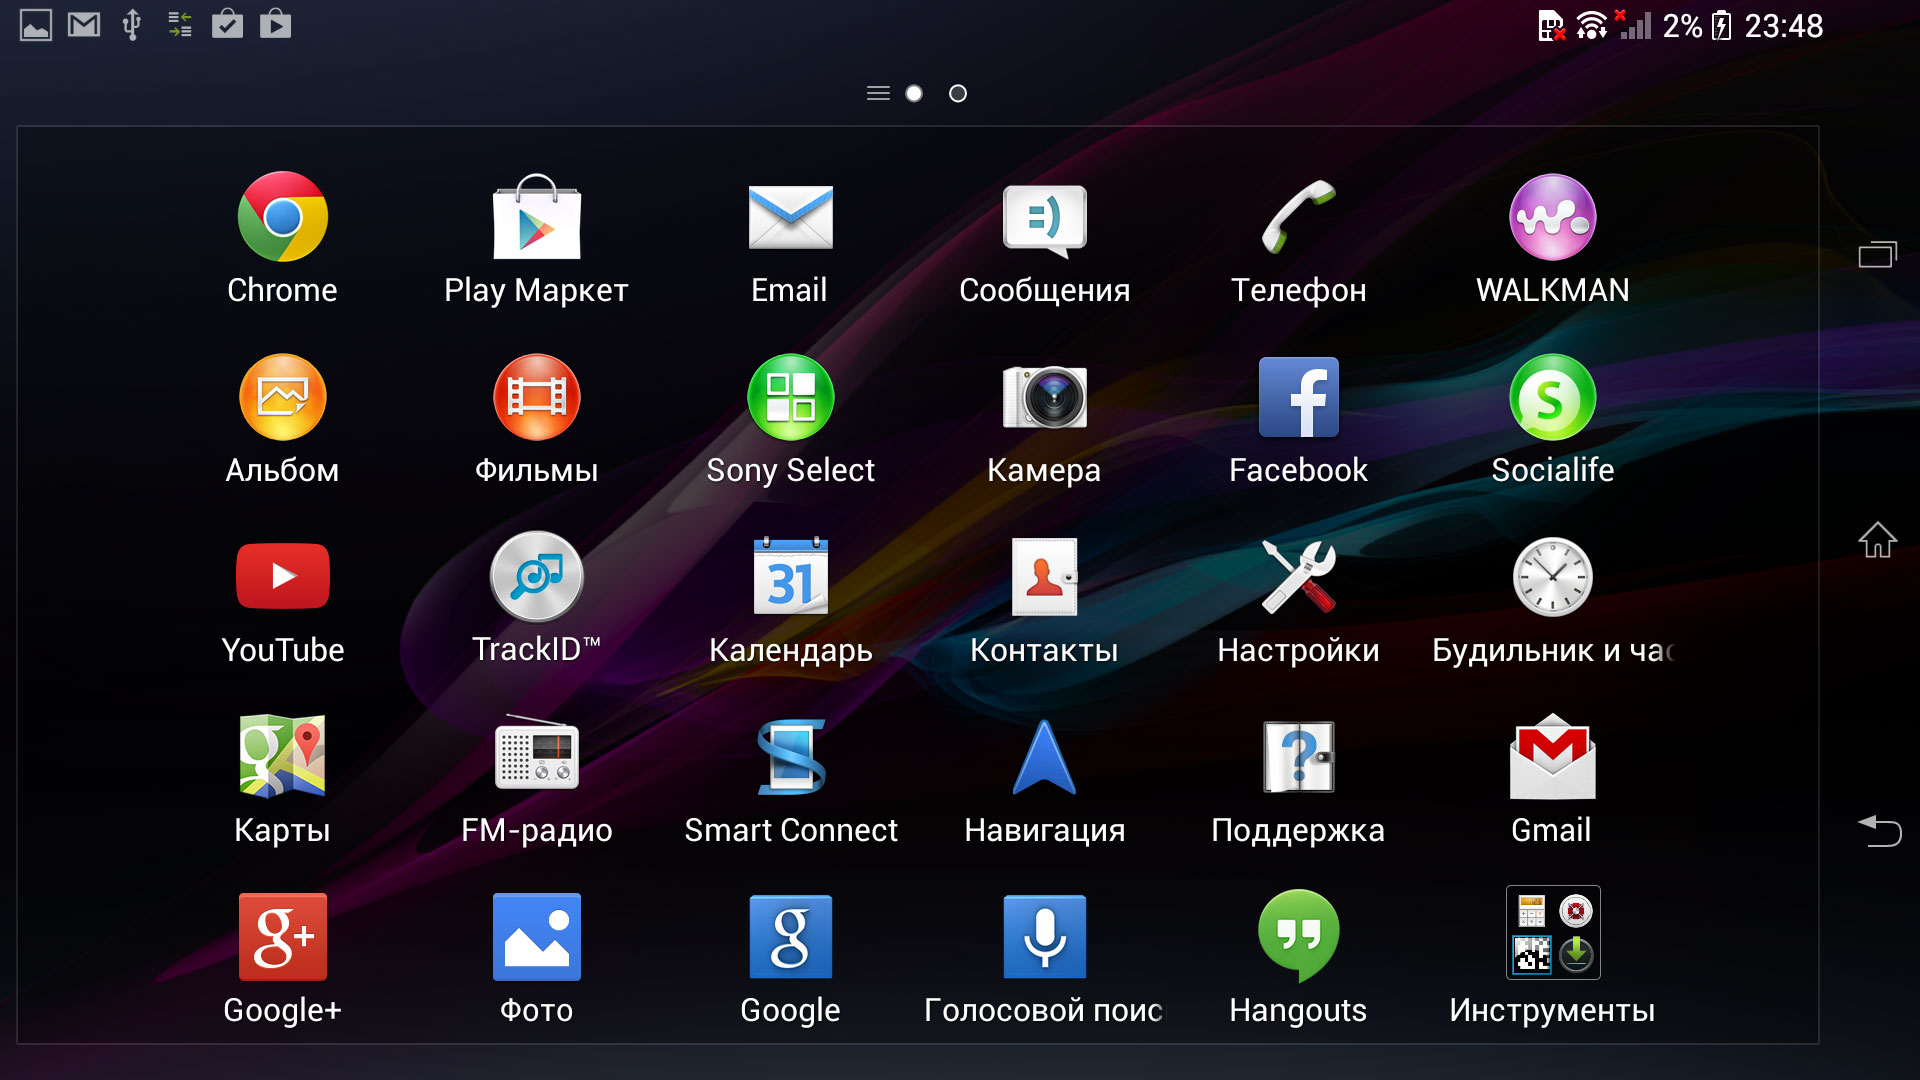Start the Навигация navigation app
The image size is (1920, 1080).
pyautogui.click(x=1044, y=780)
